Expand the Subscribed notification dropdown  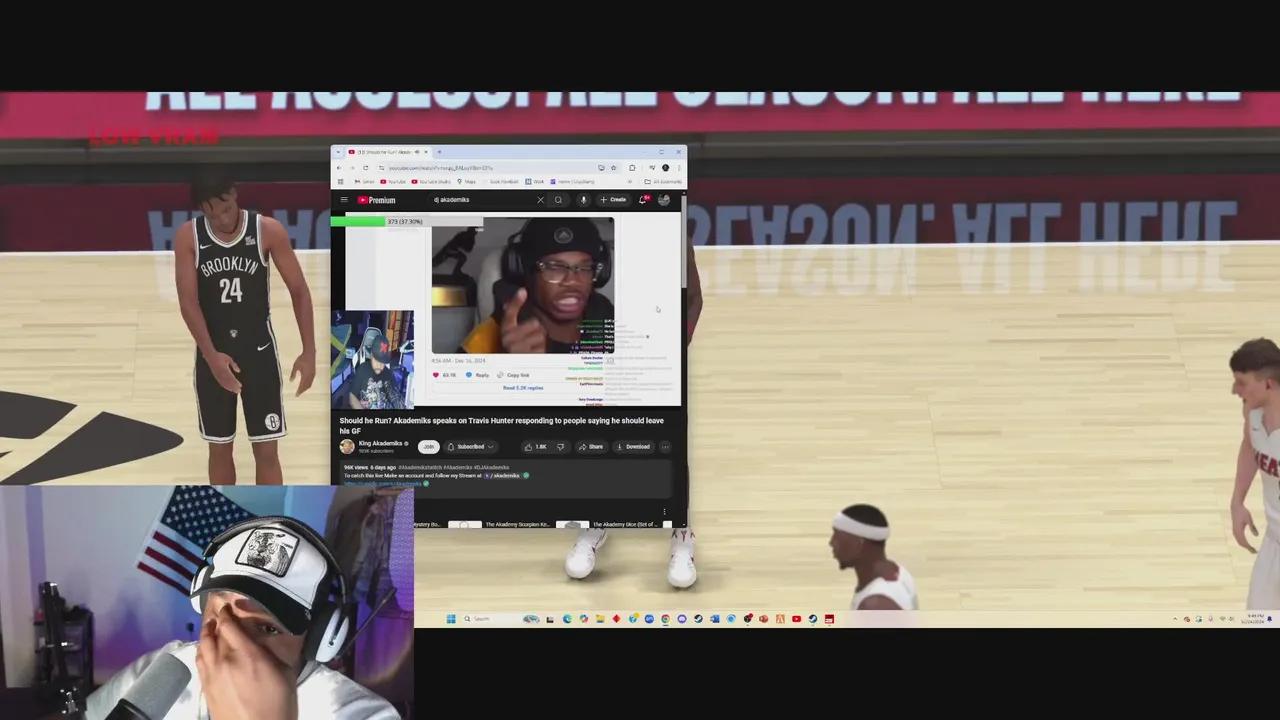pos(471,447)
